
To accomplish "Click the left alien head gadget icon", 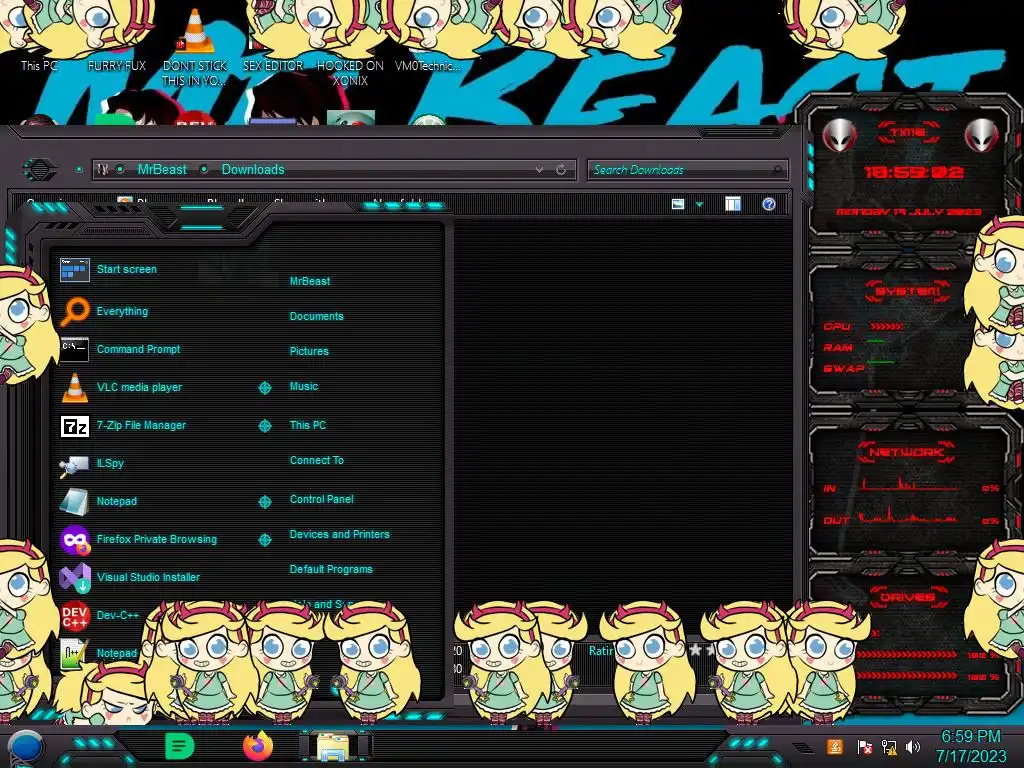I will pos(839,135).
